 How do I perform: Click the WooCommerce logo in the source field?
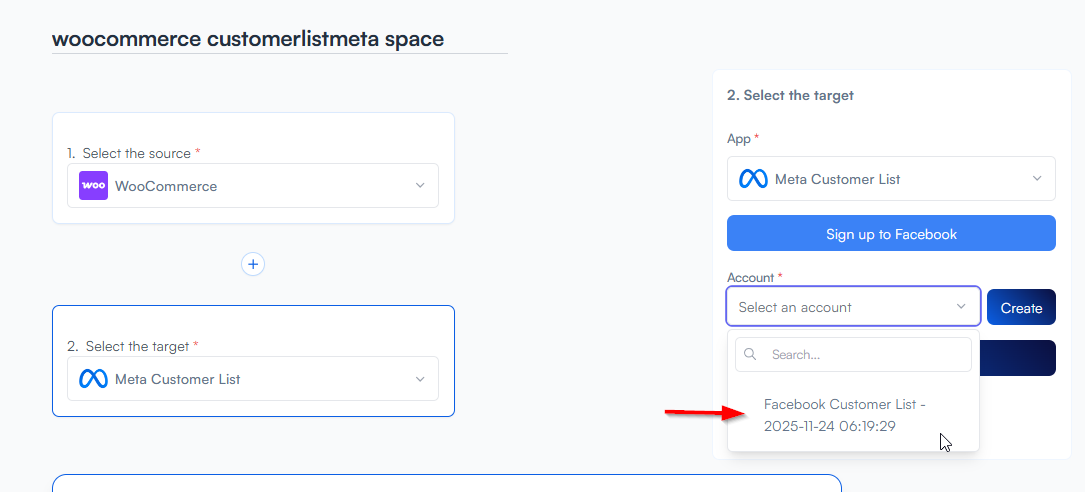pyautogui.click(x=94, y=186)
